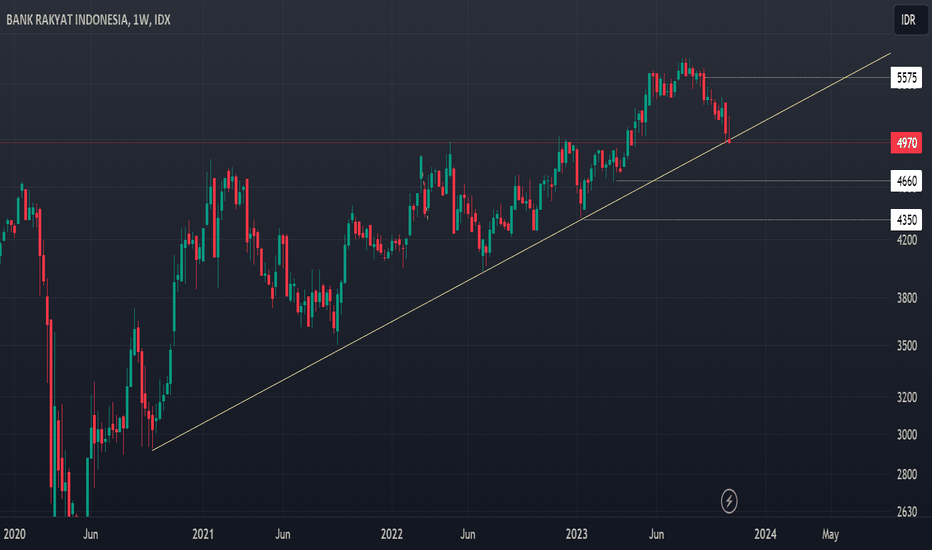932x550 pixels.
Task: Select the 4660 price level label
Action: 906,181
